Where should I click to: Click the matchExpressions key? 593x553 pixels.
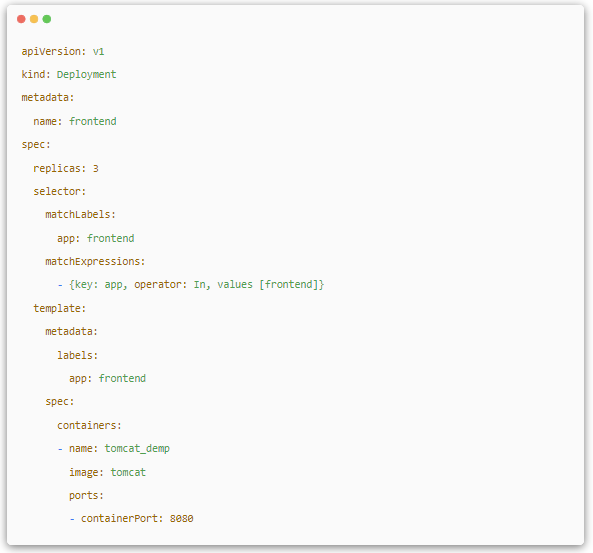pos(95,262)
